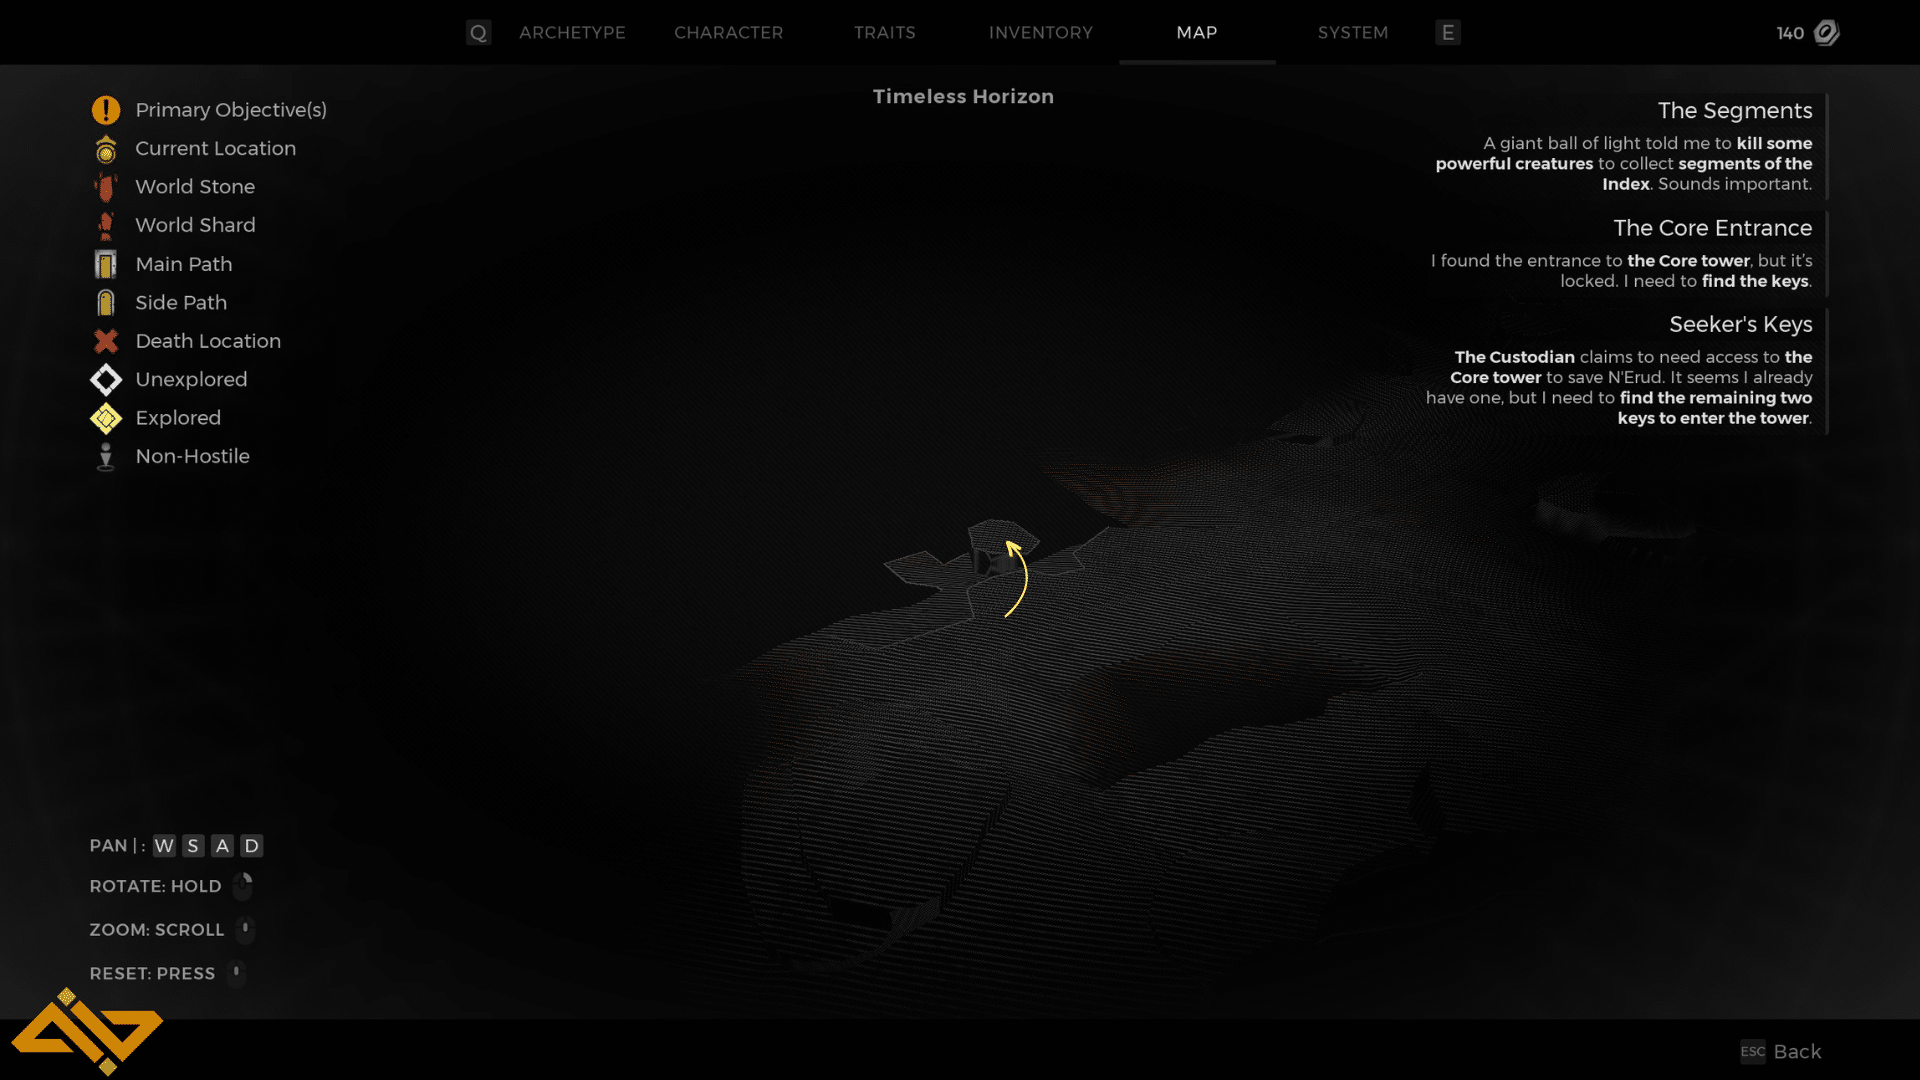Viewport: 1920px width, 1080px height.
Task: Open the Archetype tab
Action: (572, 32)
